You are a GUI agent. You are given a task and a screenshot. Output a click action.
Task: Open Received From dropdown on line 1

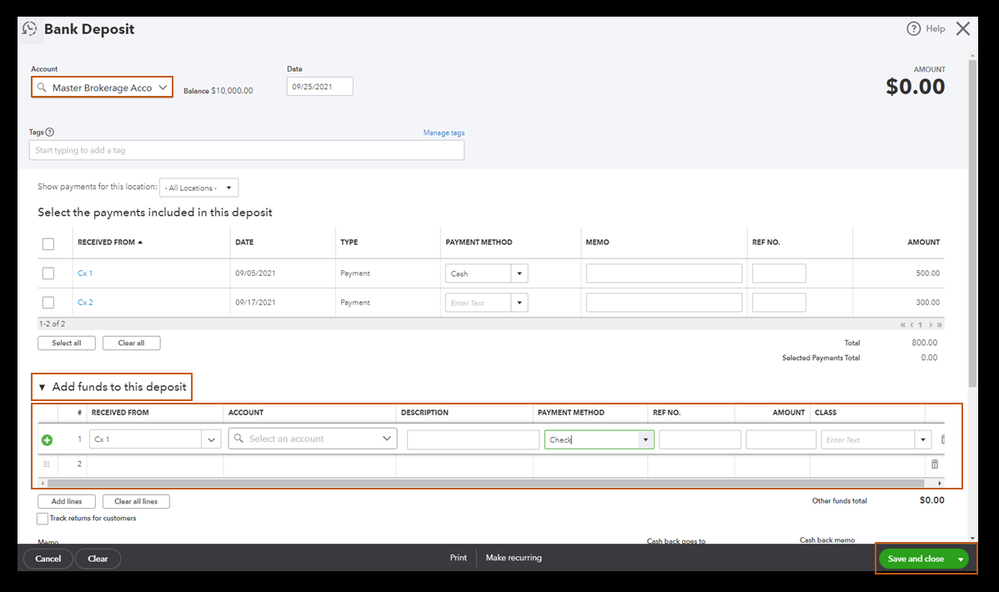[212, 439]
